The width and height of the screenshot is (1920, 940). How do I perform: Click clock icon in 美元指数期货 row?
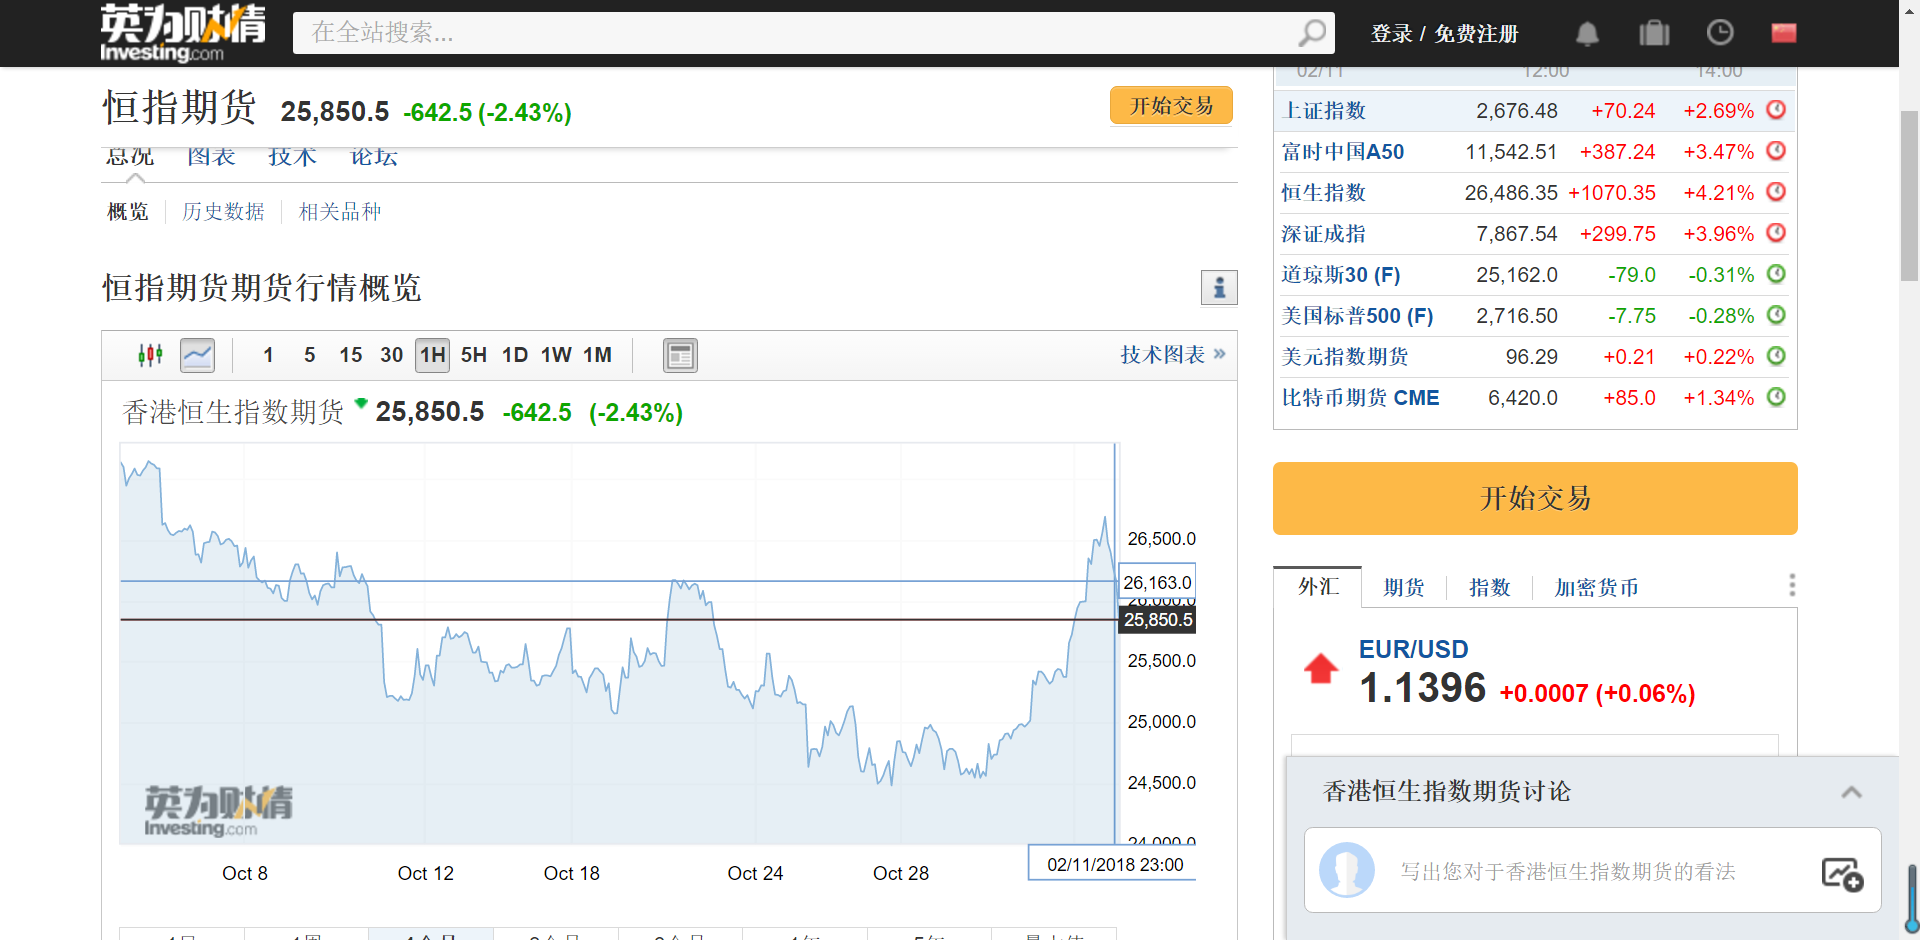coord(1776,356)
